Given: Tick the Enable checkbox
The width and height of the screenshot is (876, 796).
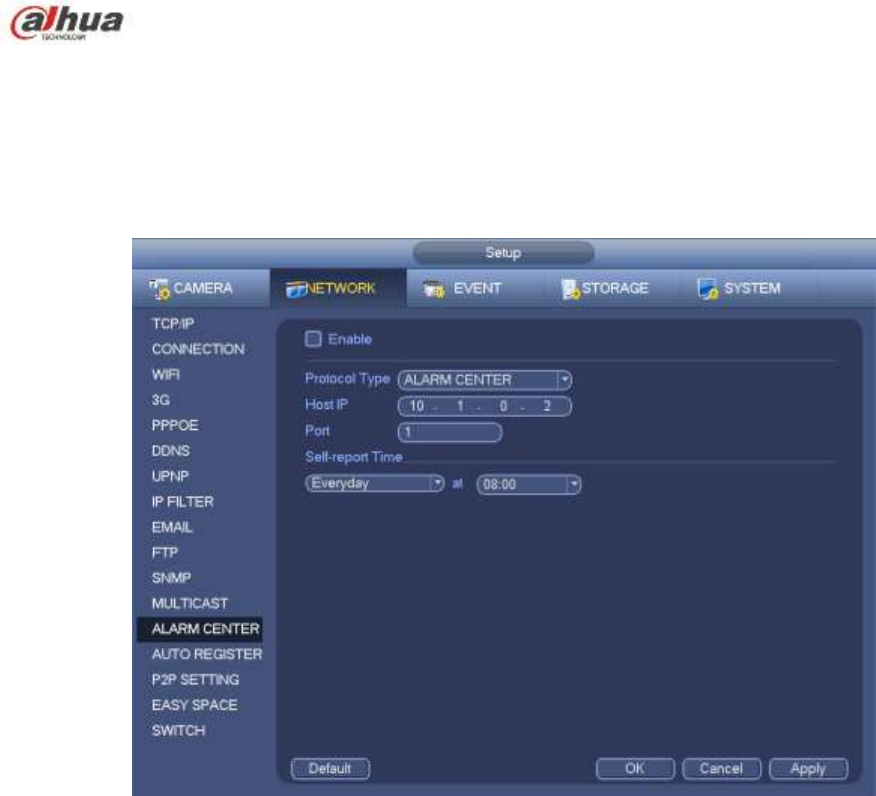Looking at the screenshot, I should pyautogui.click(x=313, y=339).
